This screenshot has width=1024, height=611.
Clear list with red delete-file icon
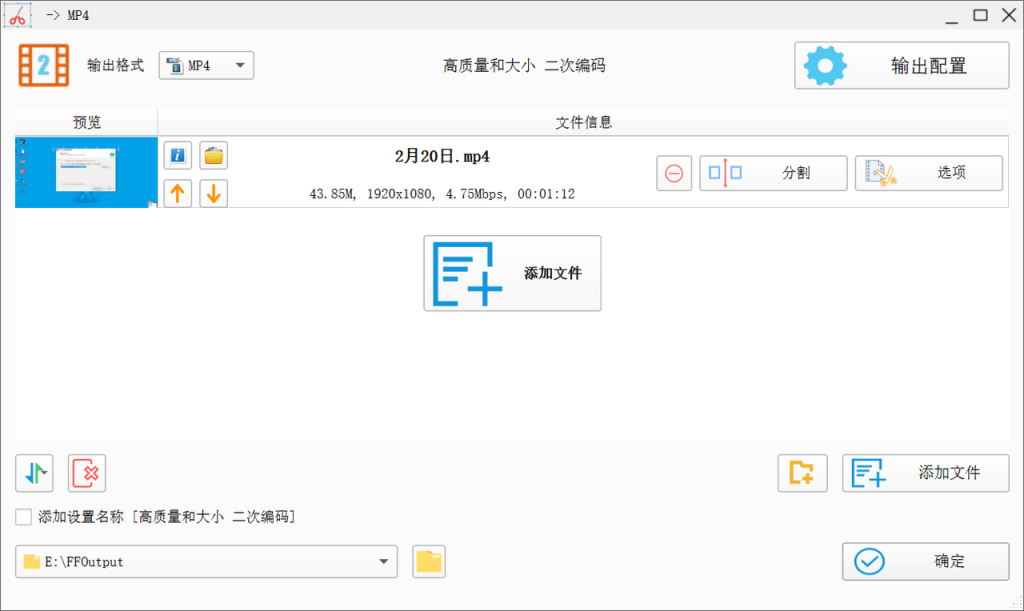87,473
